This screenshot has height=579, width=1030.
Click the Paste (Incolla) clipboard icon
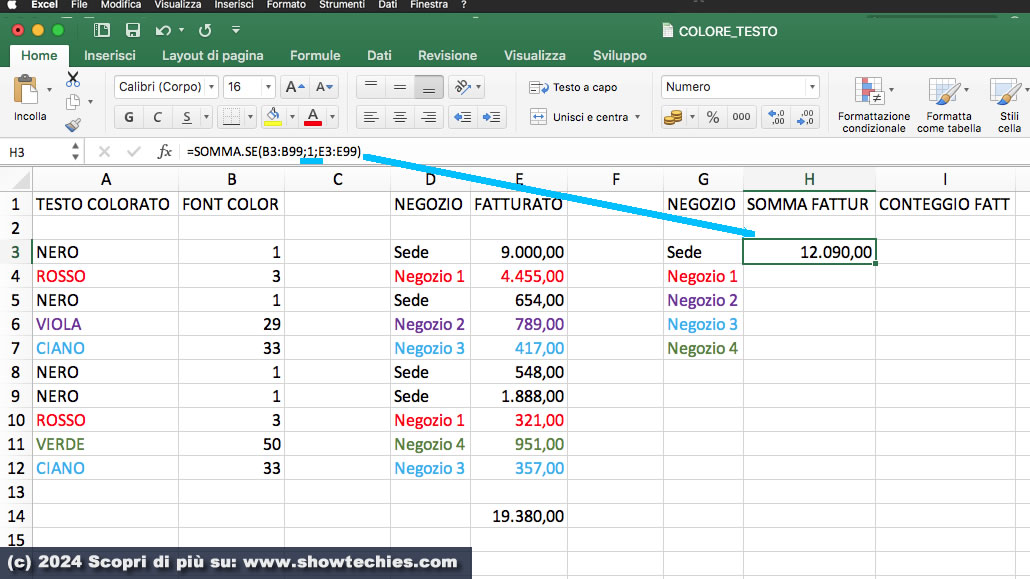coord(26,90)
